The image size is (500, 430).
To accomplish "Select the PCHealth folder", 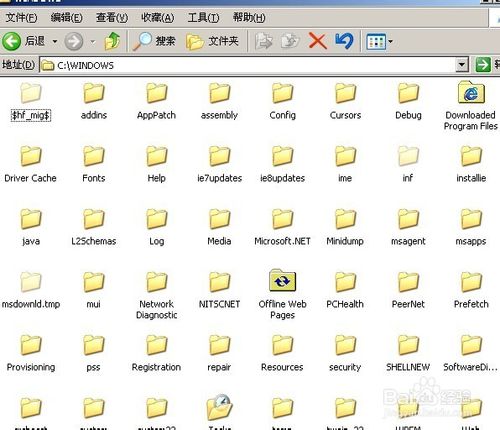I will pyautogui.click(x=345, y=291).
